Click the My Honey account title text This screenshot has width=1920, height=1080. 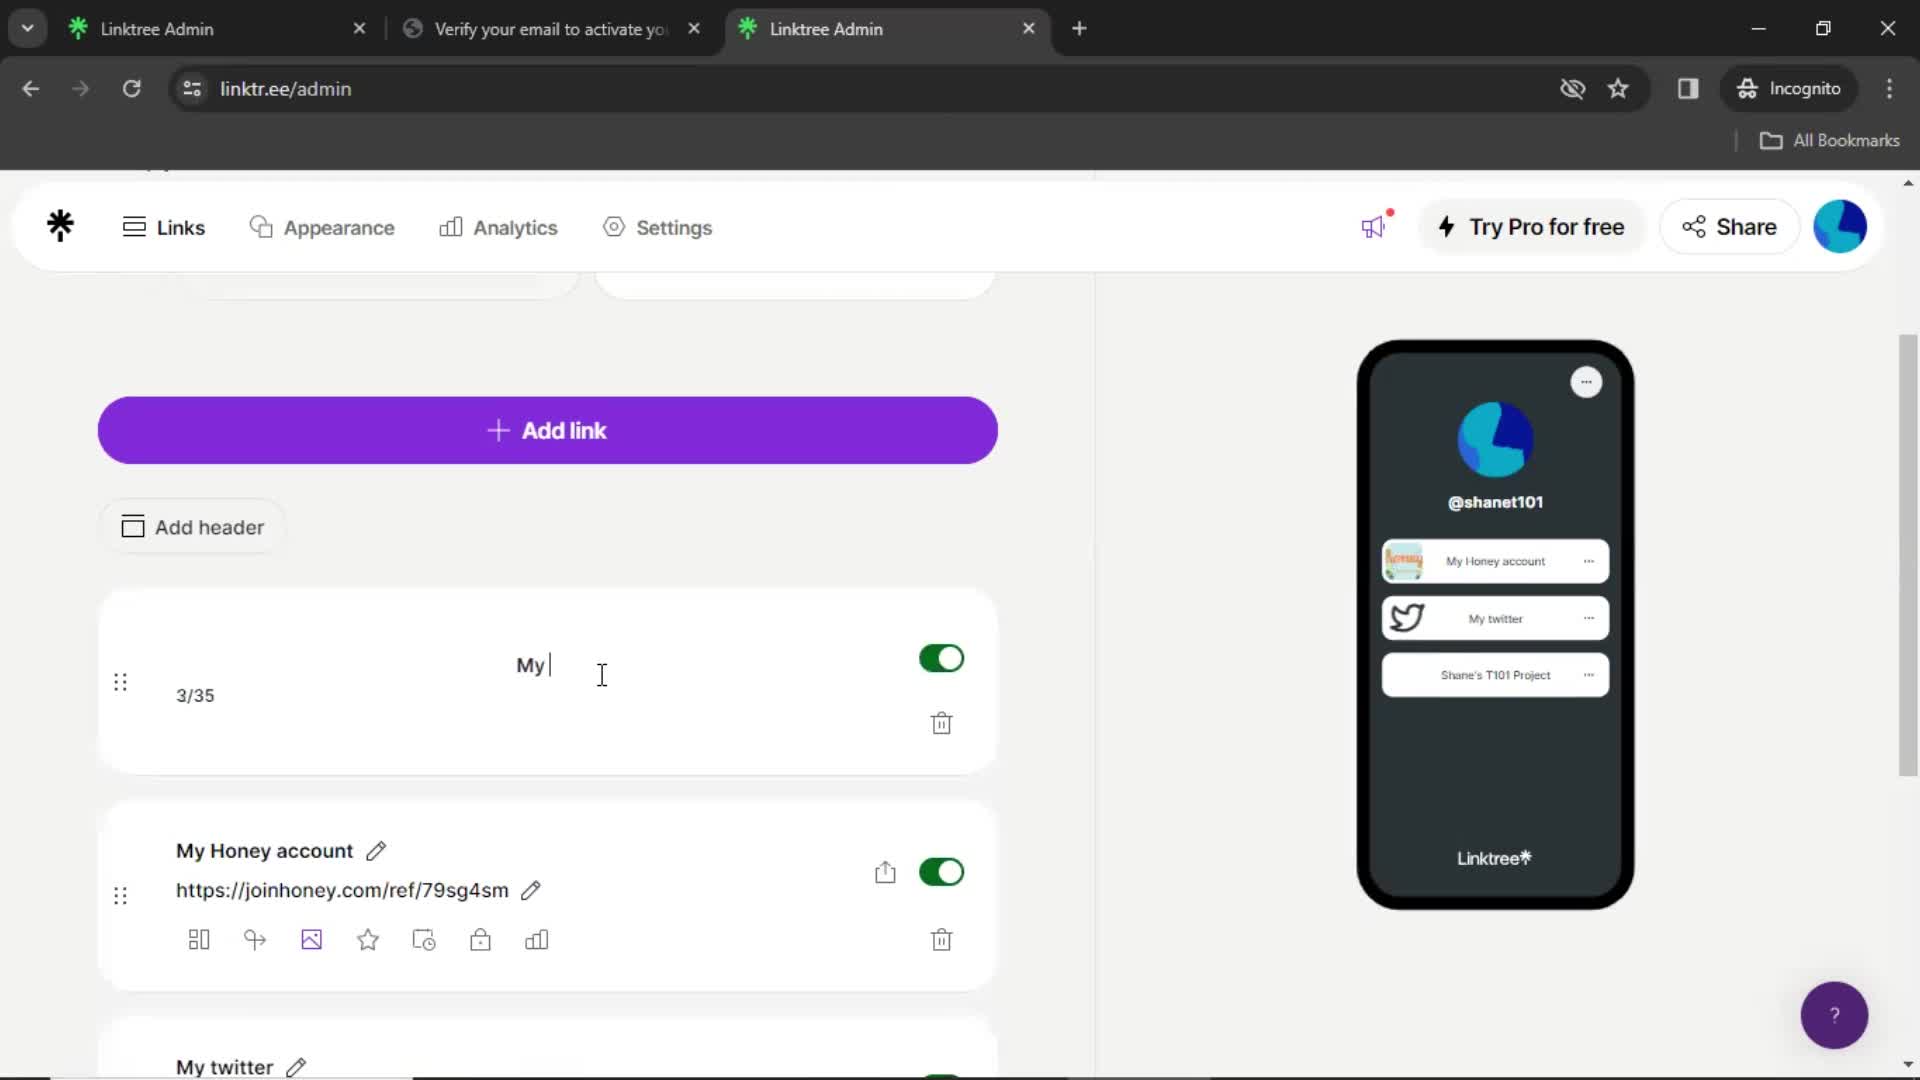(x=264, y=851)
